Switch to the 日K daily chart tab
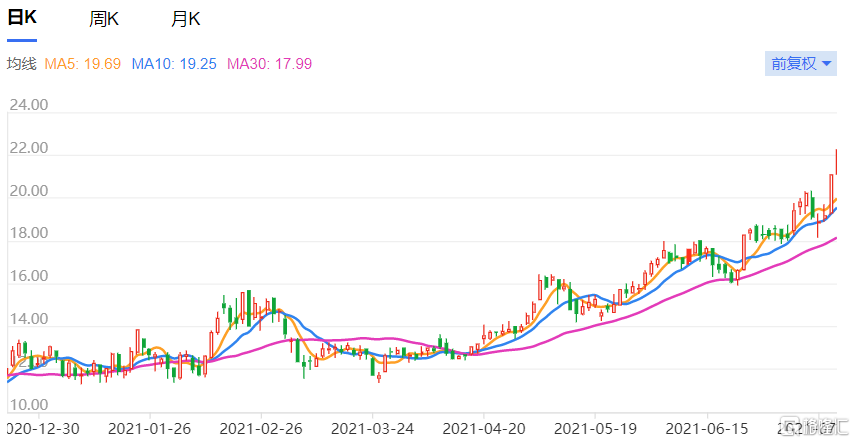 [x=22, y=19]
